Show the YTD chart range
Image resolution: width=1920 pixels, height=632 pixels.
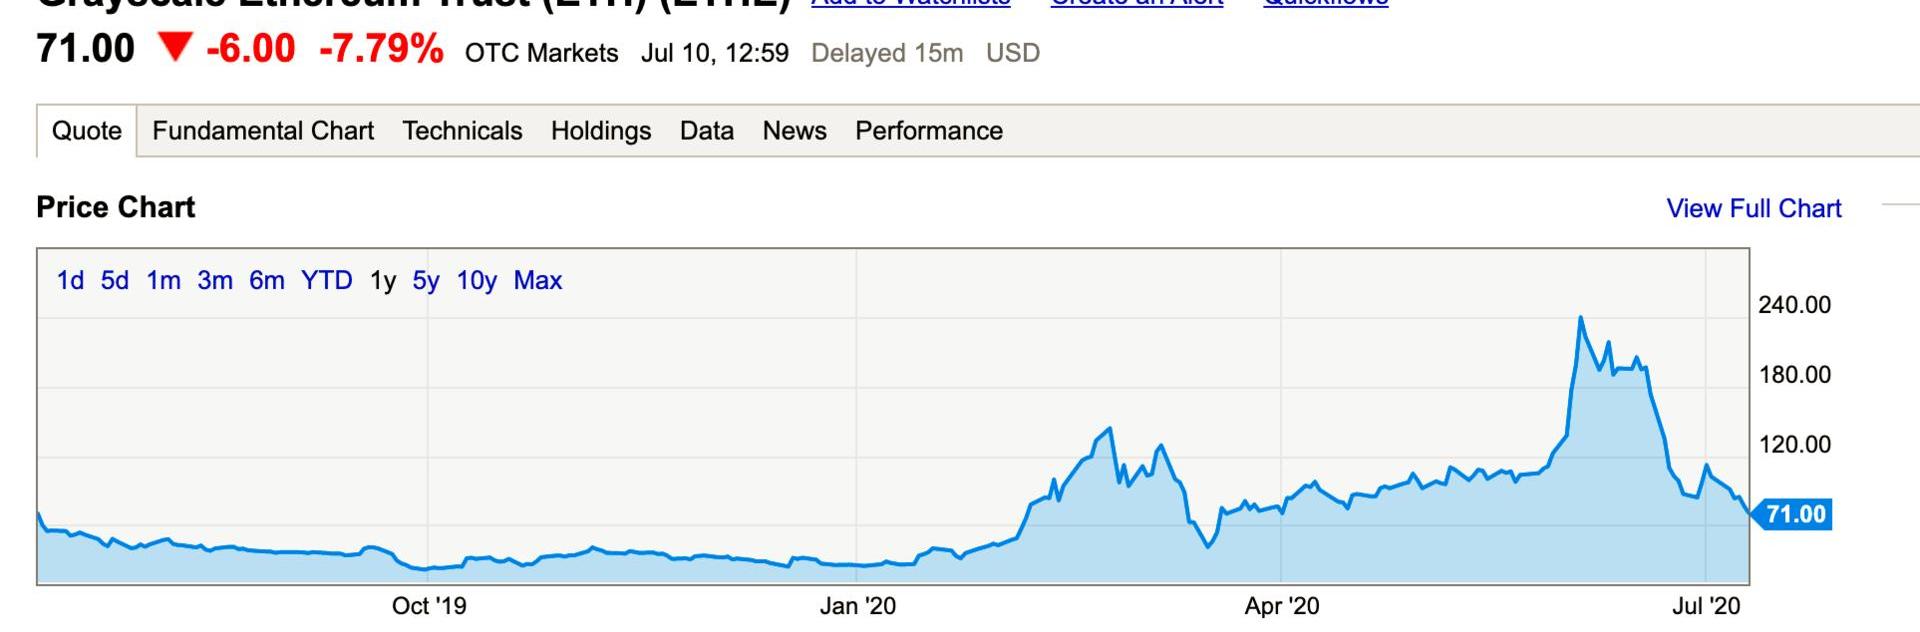tap(327, 281)
